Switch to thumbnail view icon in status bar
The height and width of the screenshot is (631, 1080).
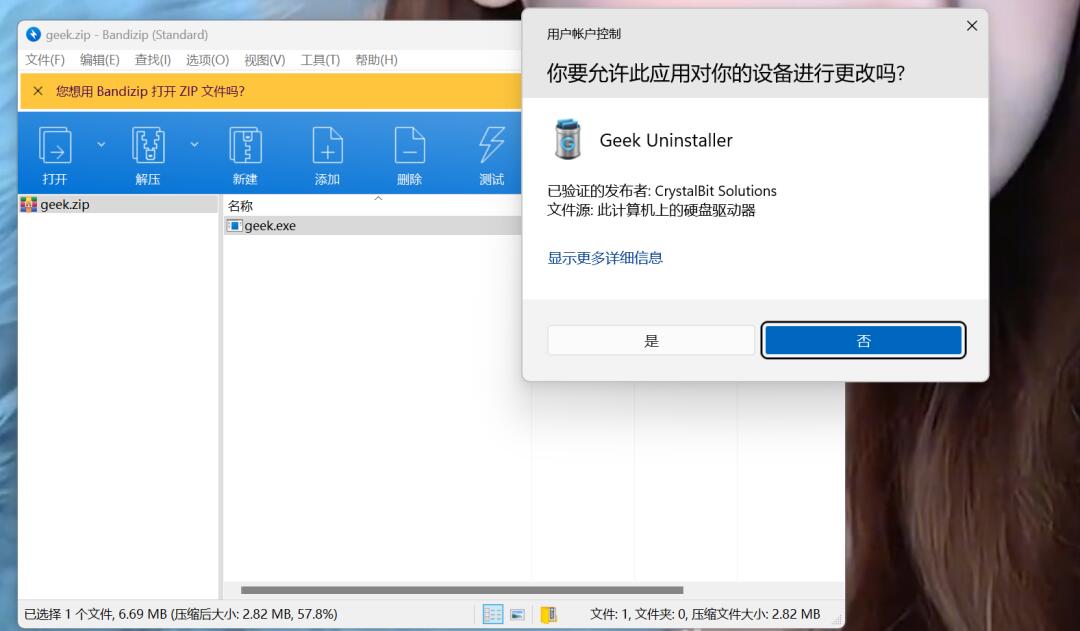click(517, 614)
